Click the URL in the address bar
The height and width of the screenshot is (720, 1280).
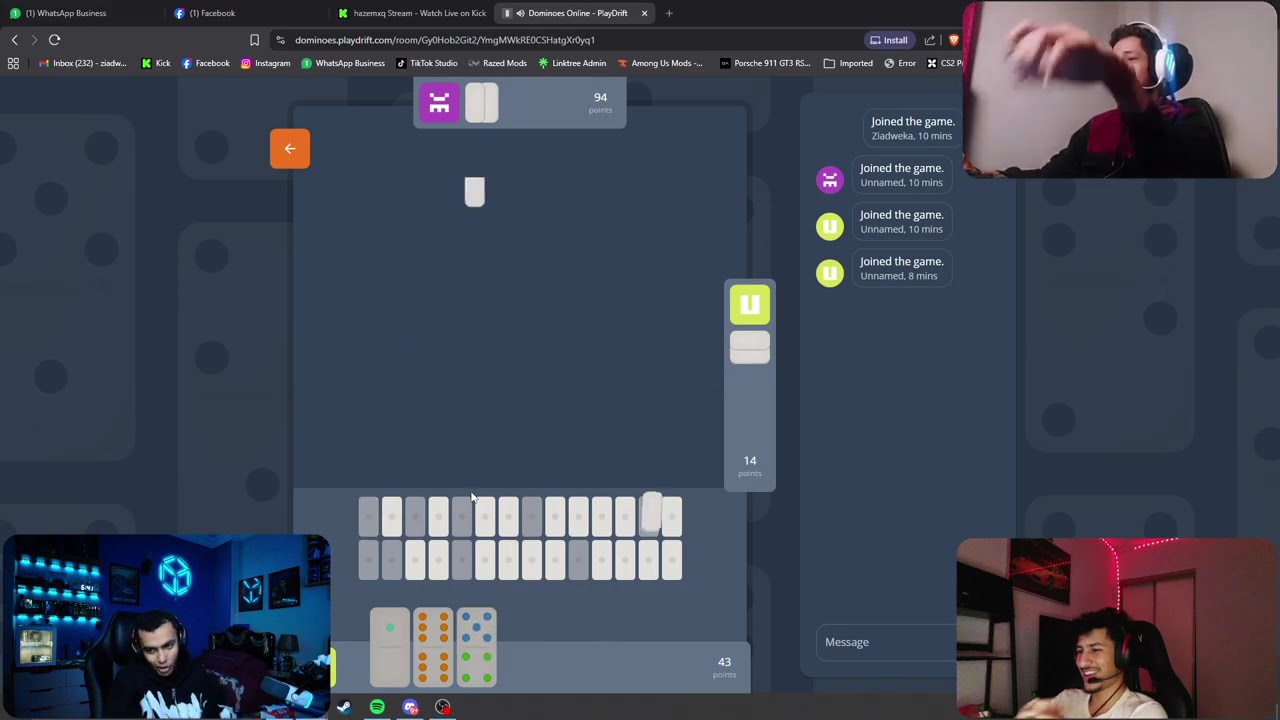445,40
